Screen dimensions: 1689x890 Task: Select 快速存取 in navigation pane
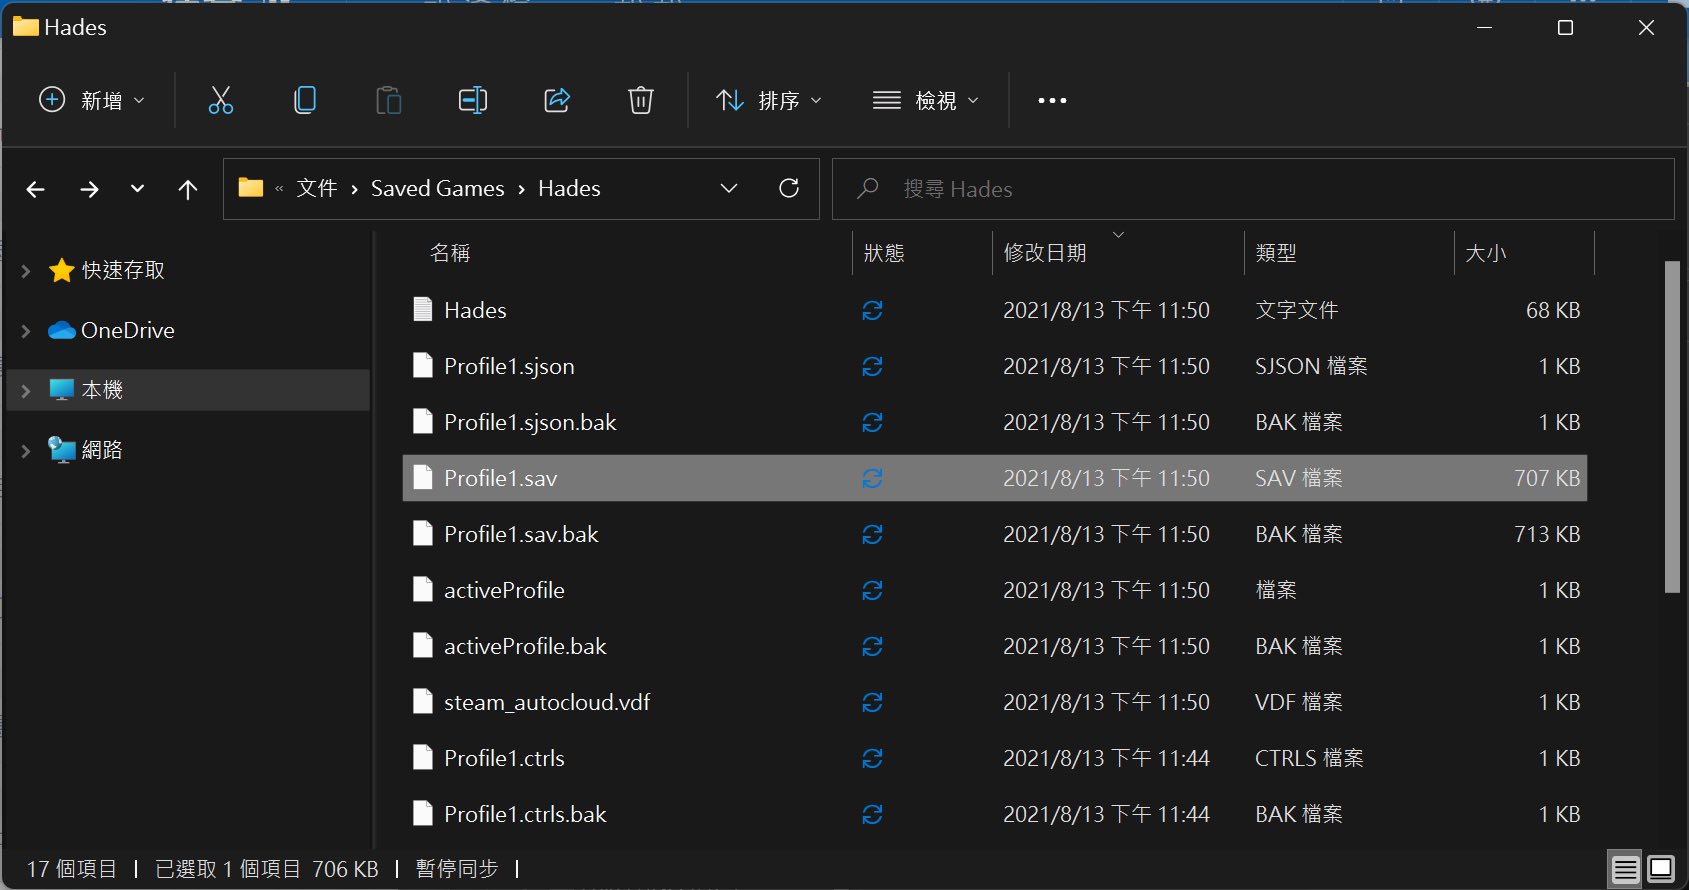(x=123, y=270)
